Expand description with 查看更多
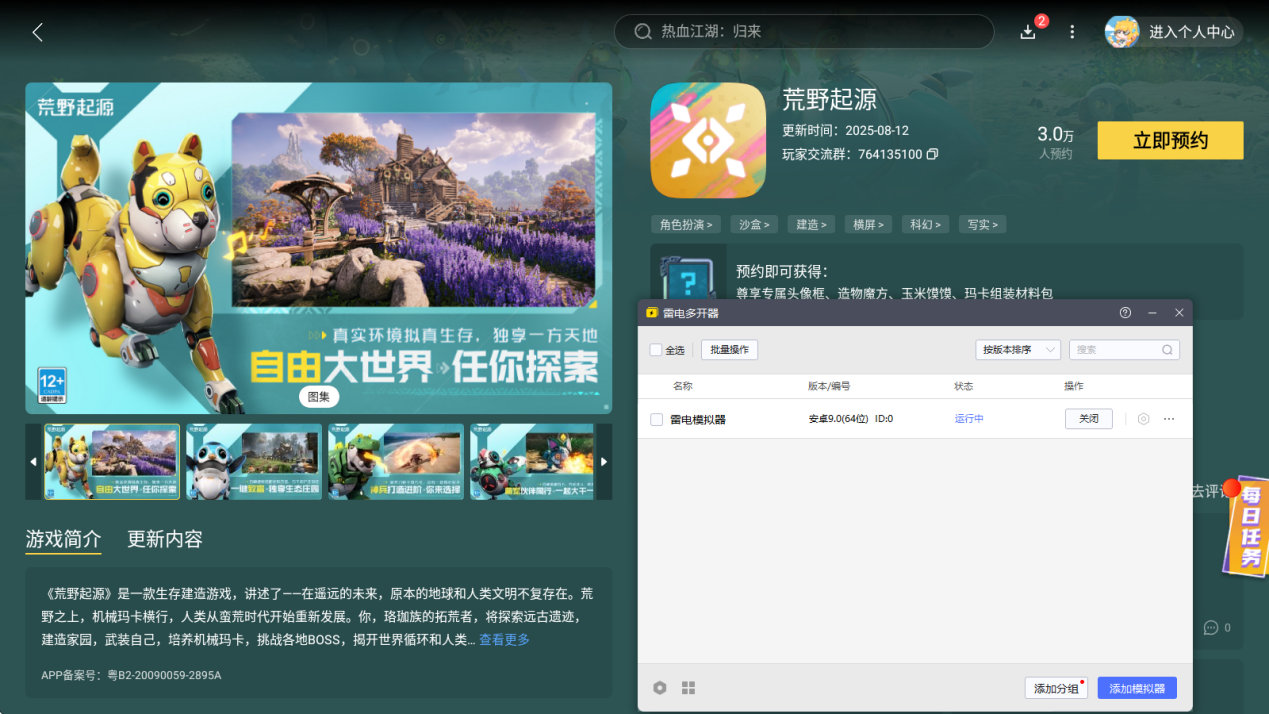The width and height of the screenshot is (1269, 714). pos(504,640)
